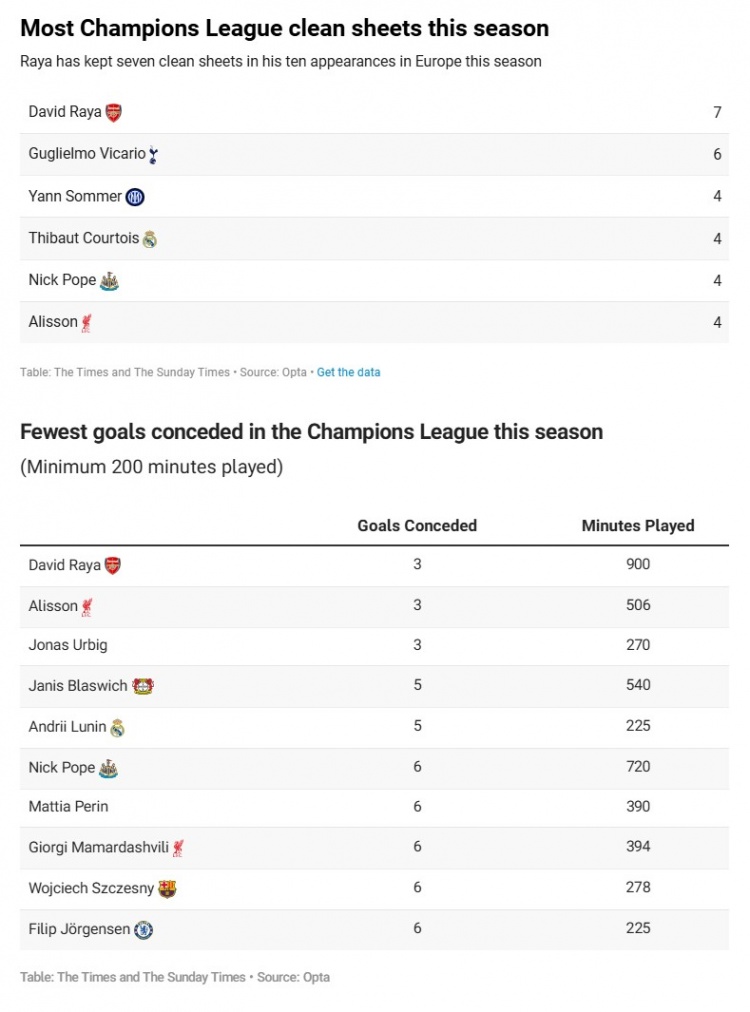Click the Real Madrid crest beside Andrii Lunin
The height and width of the screenshot is (1012, 750).
click(118, 728)
